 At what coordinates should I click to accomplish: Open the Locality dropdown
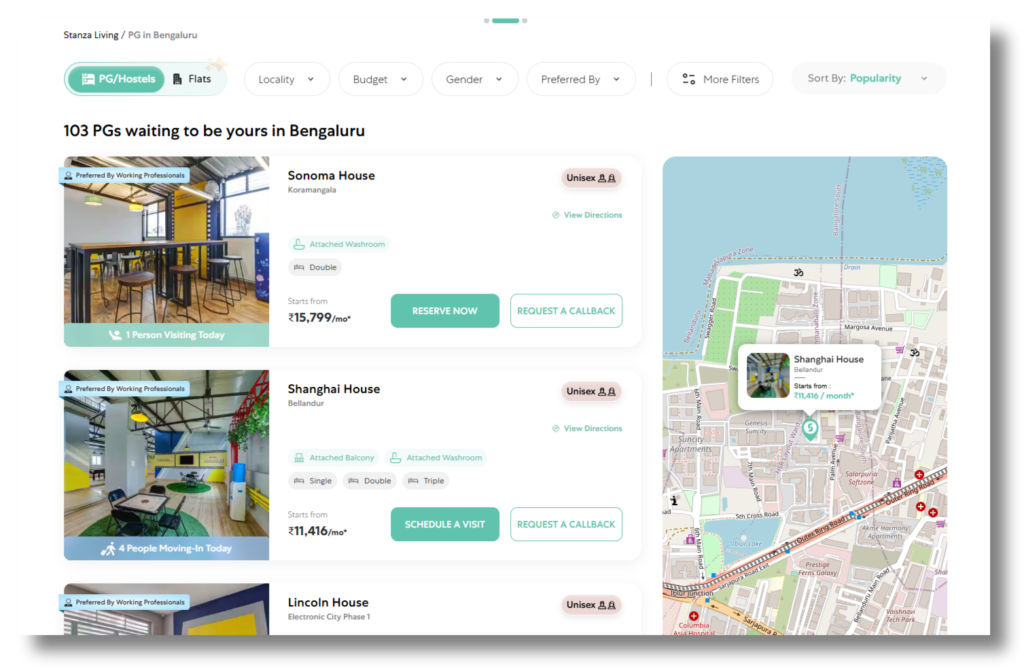coord(287,78)
